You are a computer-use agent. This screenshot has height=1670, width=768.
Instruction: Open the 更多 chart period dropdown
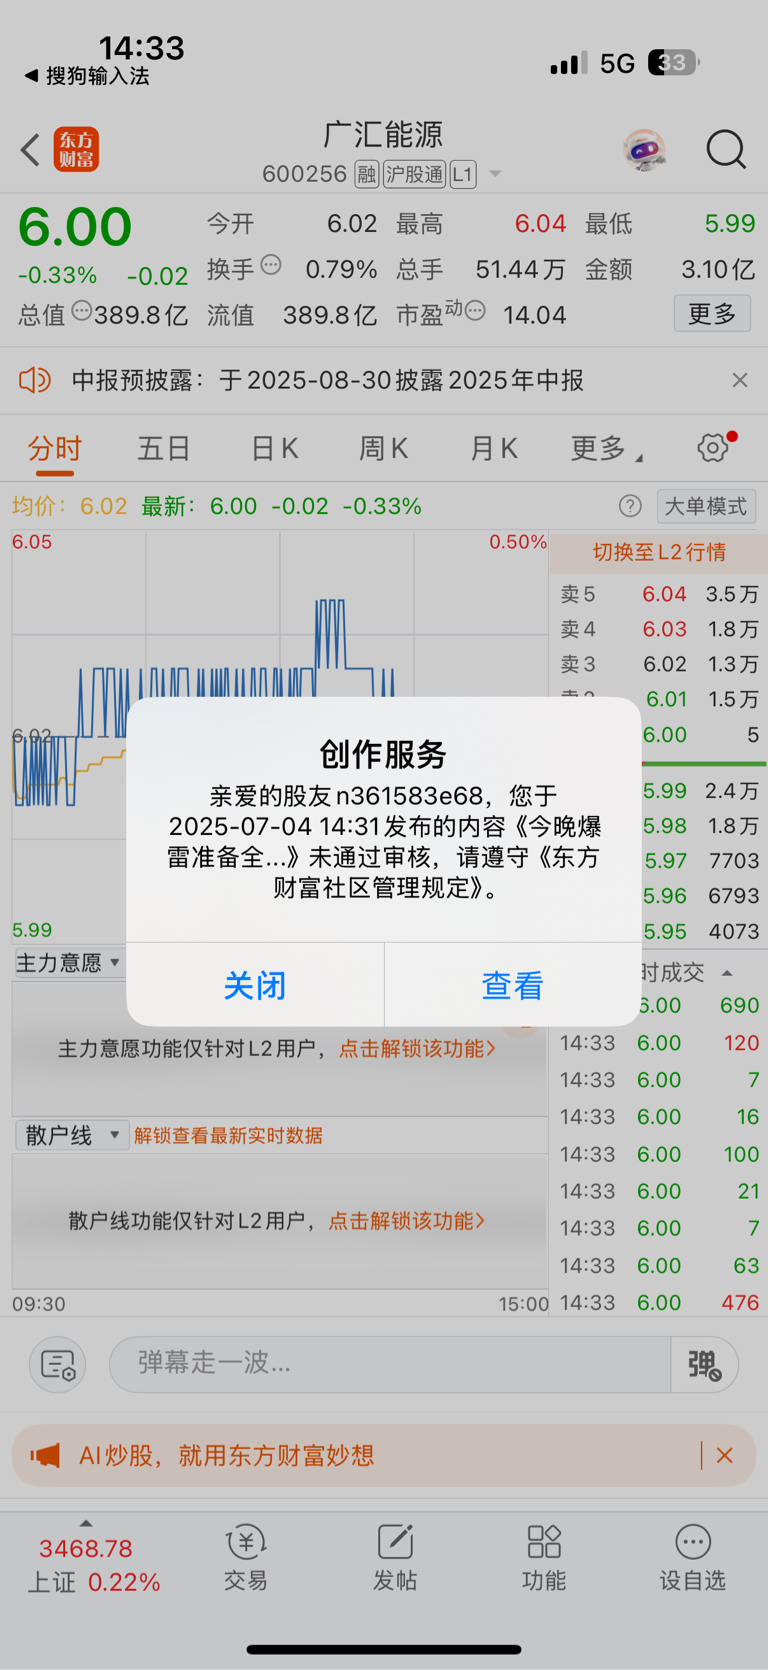coord(606,448)
